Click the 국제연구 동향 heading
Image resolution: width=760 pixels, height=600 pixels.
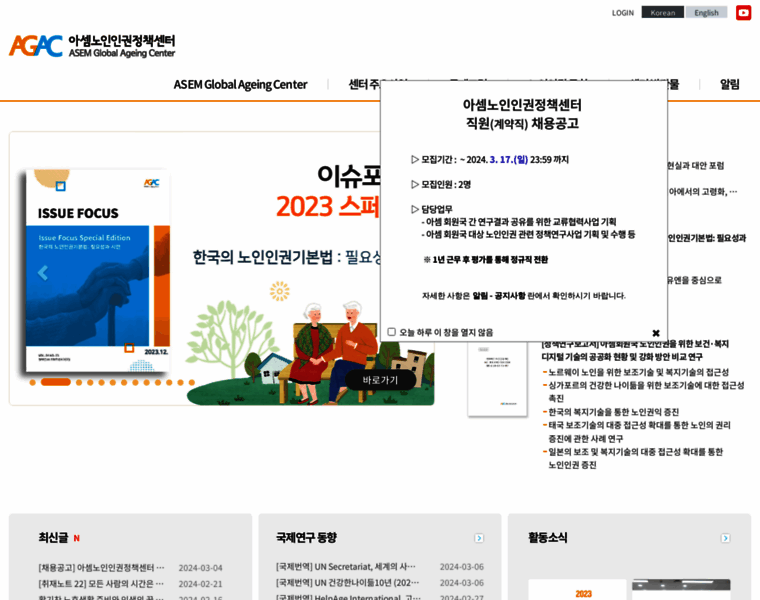point(306,537)
